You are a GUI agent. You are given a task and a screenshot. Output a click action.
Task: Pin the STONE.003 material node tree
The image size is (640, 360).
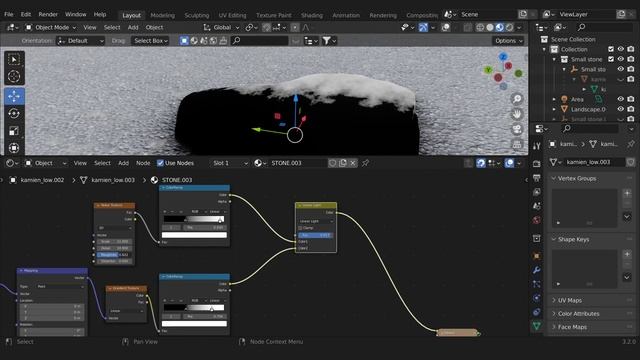(365, 163)
